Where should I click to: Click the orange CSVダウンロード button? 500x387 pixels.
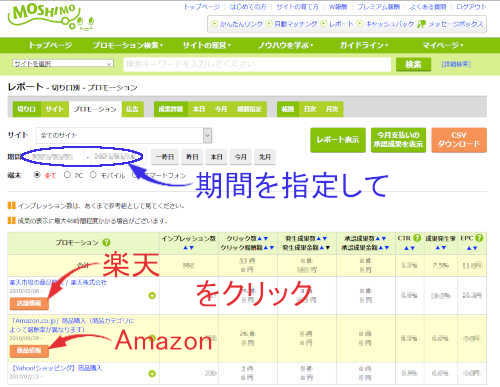click(459, 140)
